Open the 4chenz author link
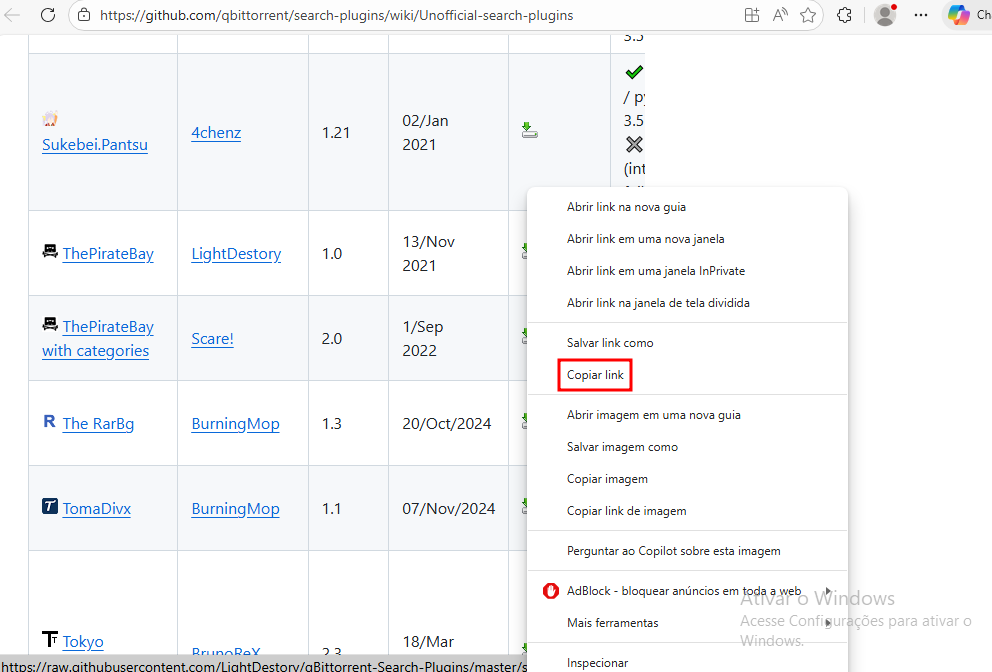Screen dimensions: 992x672 (x=216, y=132)
